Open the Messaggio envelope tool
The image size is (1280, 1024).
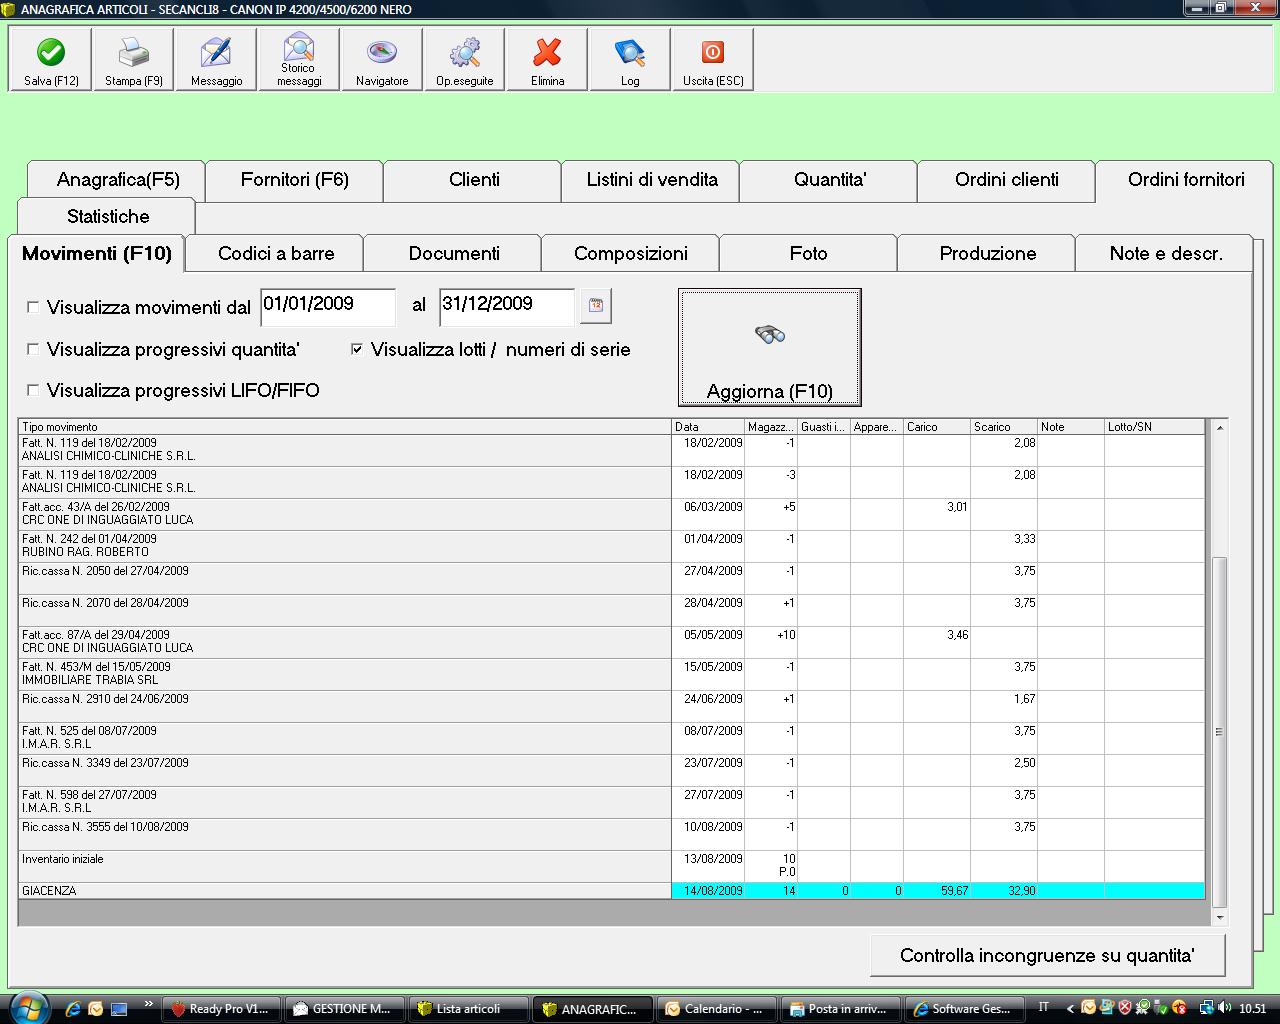click(x=216, y=59)
